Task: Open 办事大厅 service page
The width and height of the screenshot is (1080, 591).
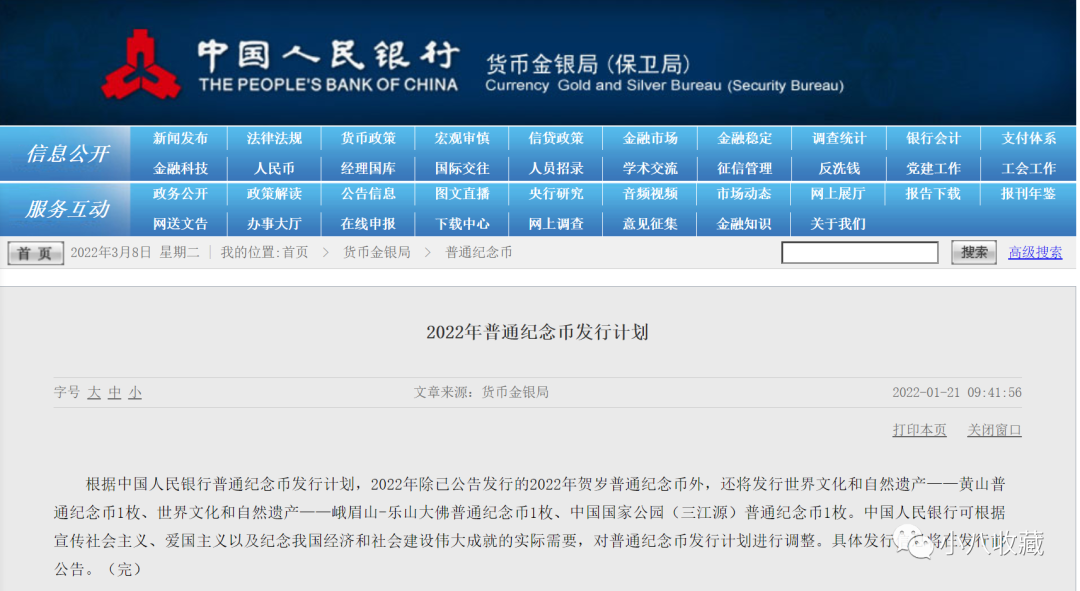Action: (x=274, y=224)
